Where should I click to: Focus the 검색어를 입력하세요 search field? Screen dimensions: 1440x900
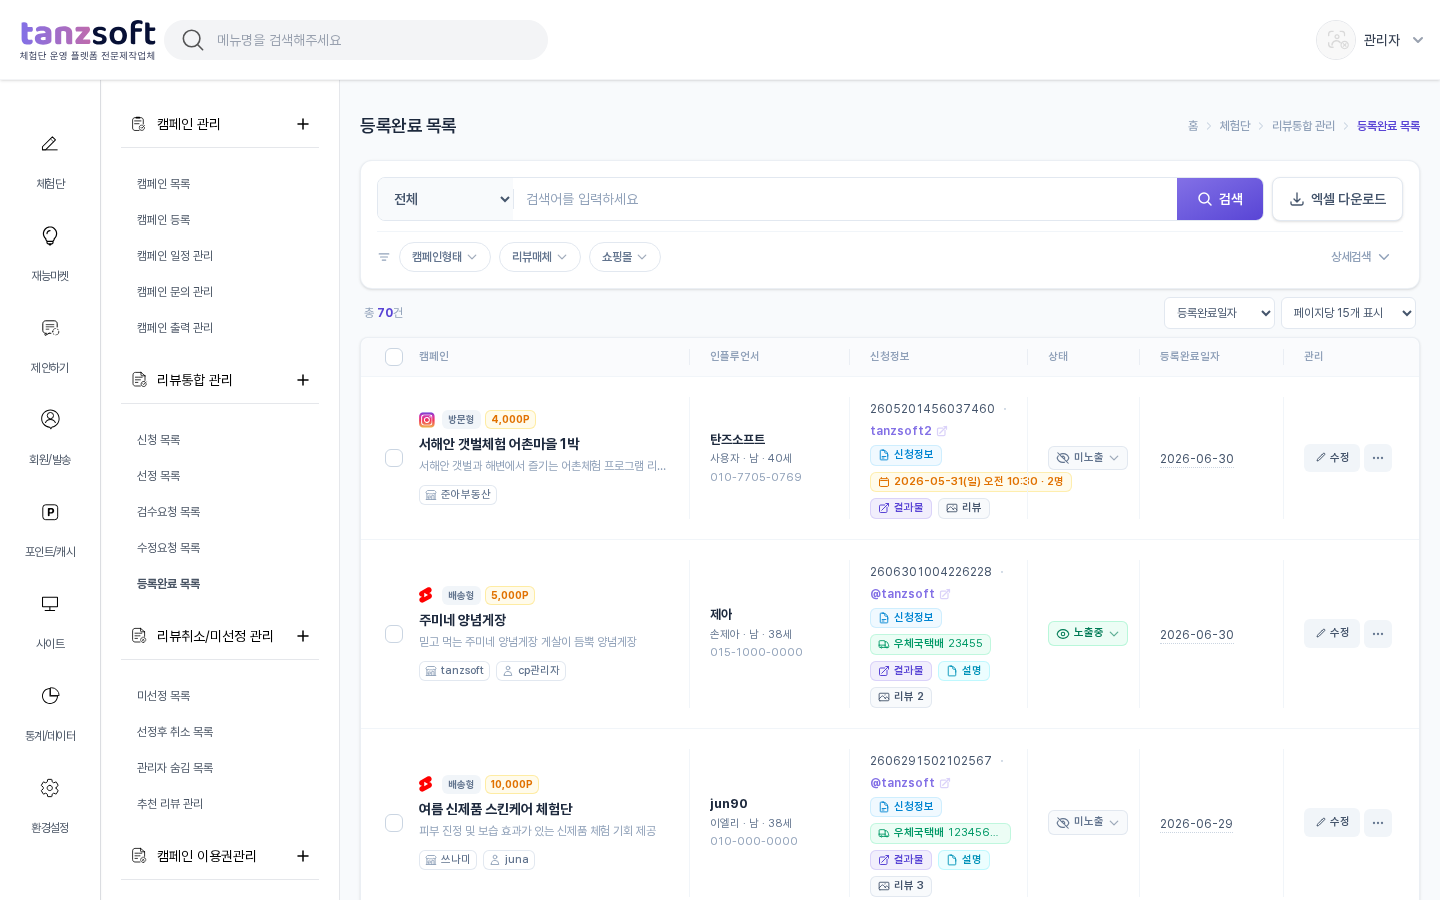coord(845,199)
